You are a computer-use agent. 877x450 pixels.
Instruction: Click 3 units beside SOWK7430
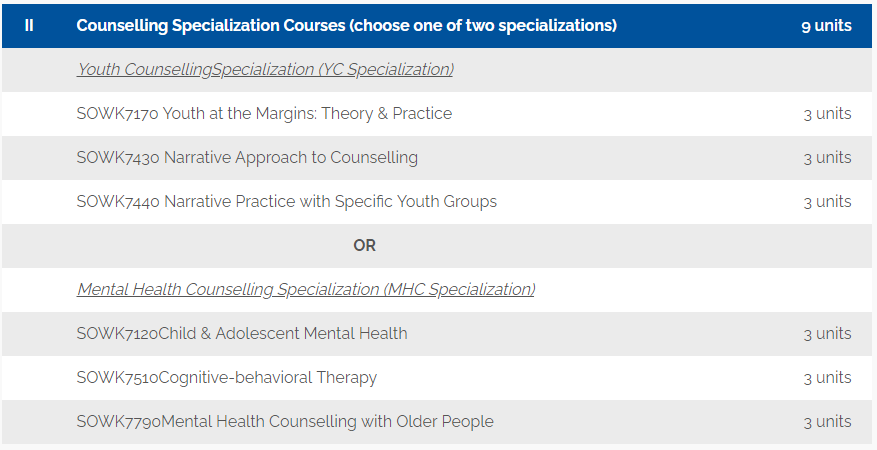(828, 158)
